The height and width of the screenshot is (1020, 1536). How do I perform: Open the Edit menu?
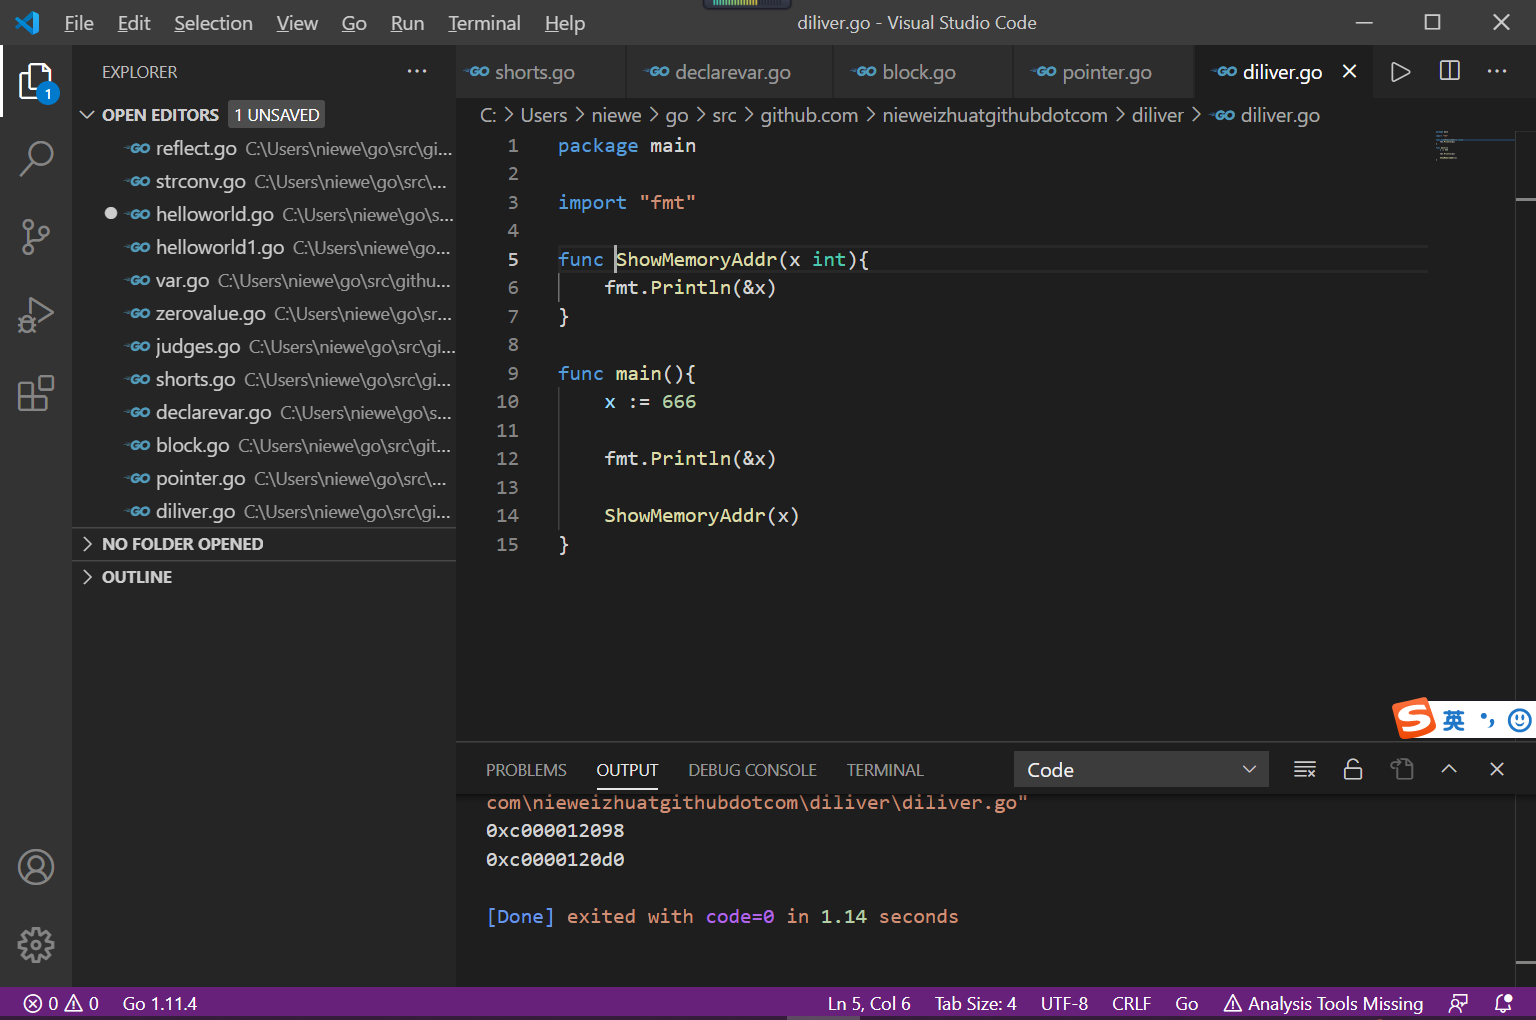[x=134, y=23]
